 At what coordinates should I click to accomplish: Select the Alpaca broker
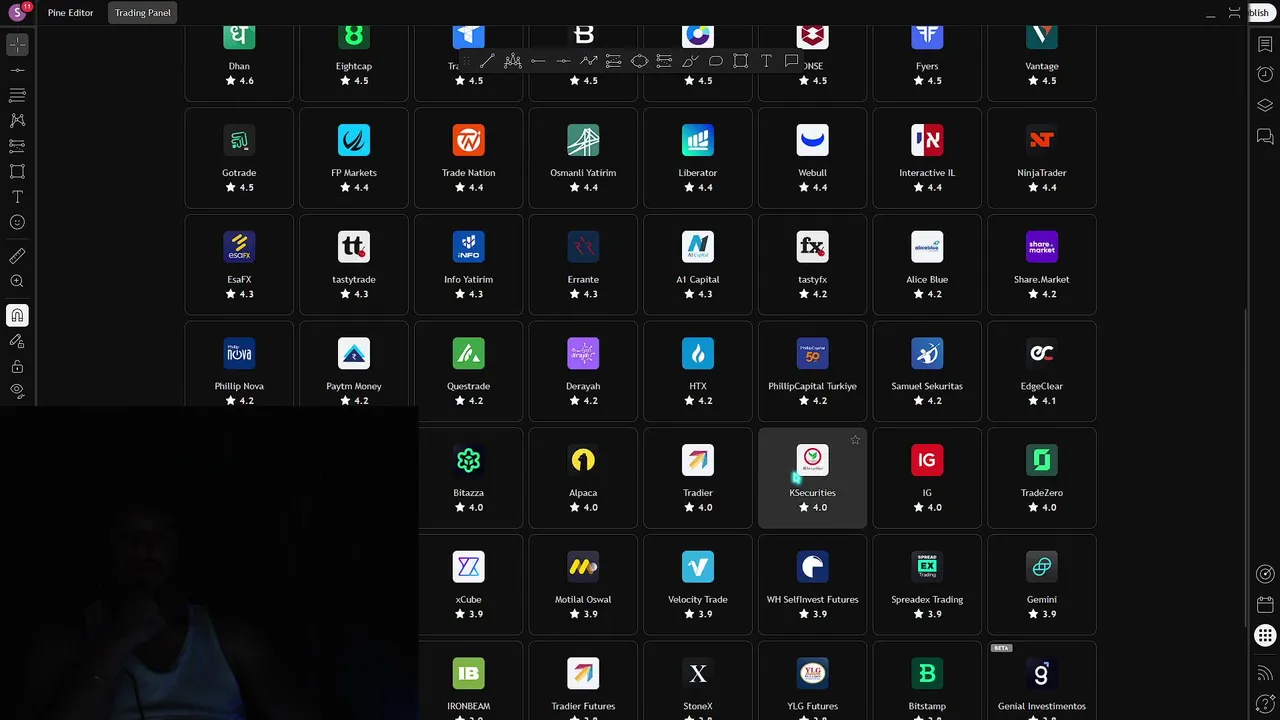583,478
